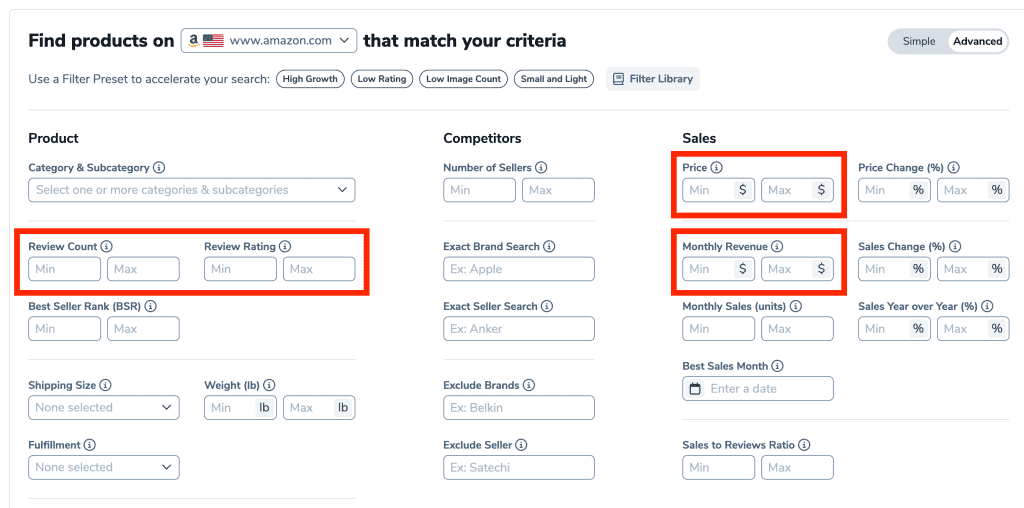
Task: Apply the Low Rating preset
Action: tap(382, 79)
